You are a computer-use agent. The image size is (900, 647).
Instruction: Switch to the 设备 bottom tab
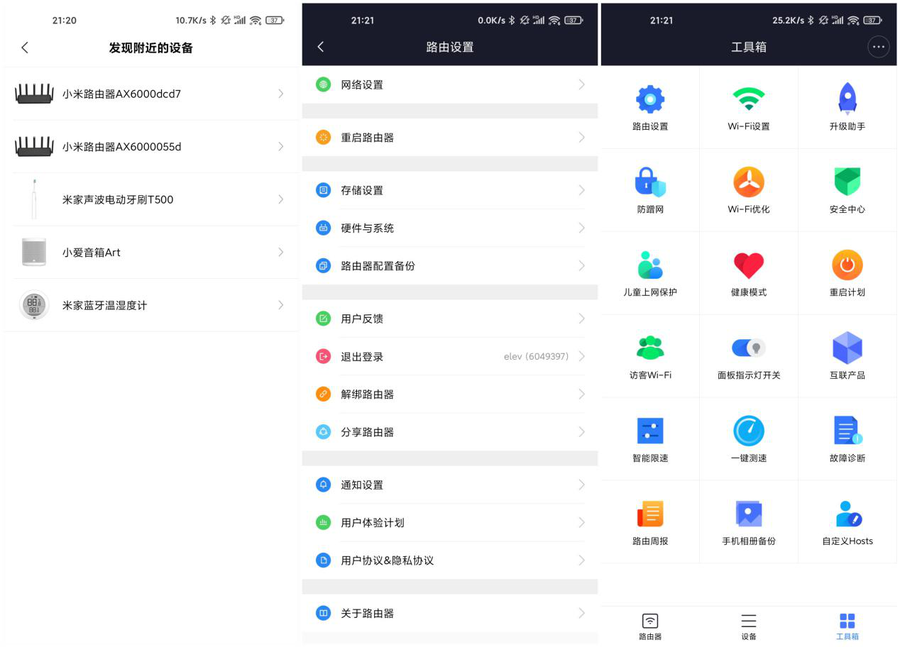click(x=748, y=626)
